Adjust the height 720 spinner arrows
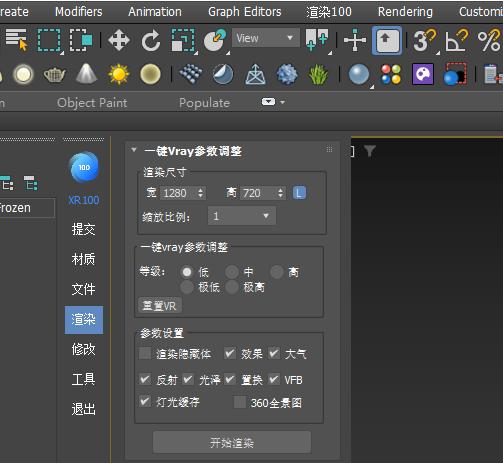This screenshot has width=503, height=463. 280,193
